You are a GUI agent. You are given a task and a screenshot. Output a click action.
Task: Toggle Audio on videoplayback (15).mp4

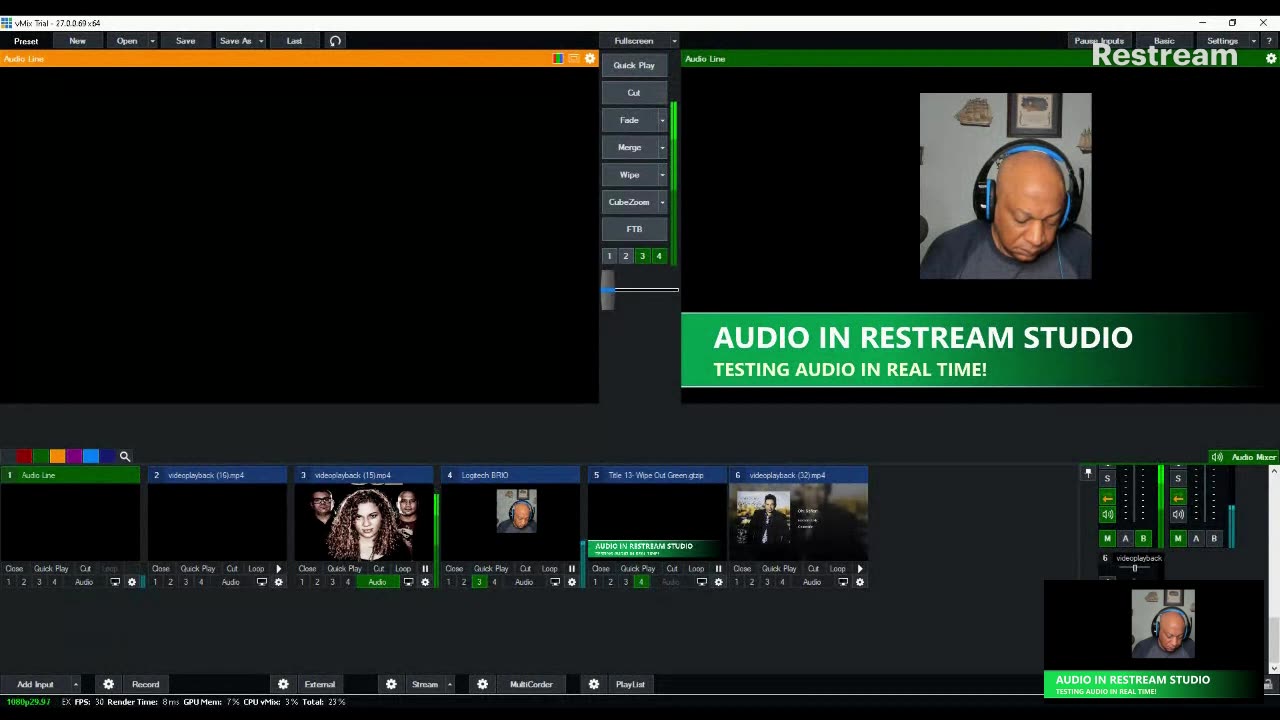click(x=377, y=582)
